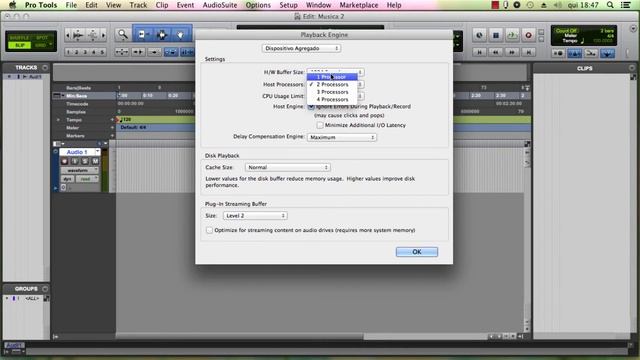Click zoom preset 1 button
The image size is (640, 360).
pyautogui.click(x=68, y=52)
